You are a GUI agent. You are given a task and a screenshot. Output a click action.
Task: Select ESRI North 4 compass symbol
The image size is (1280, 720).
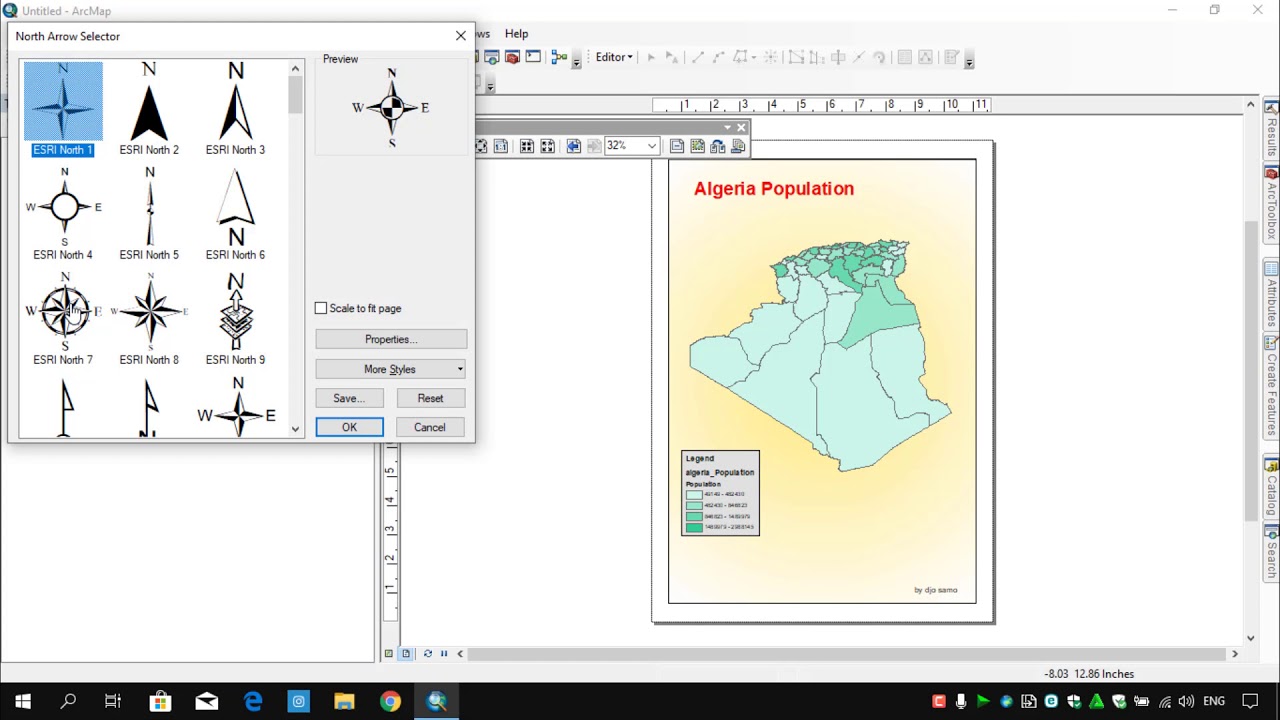click(x=63, y=214)
